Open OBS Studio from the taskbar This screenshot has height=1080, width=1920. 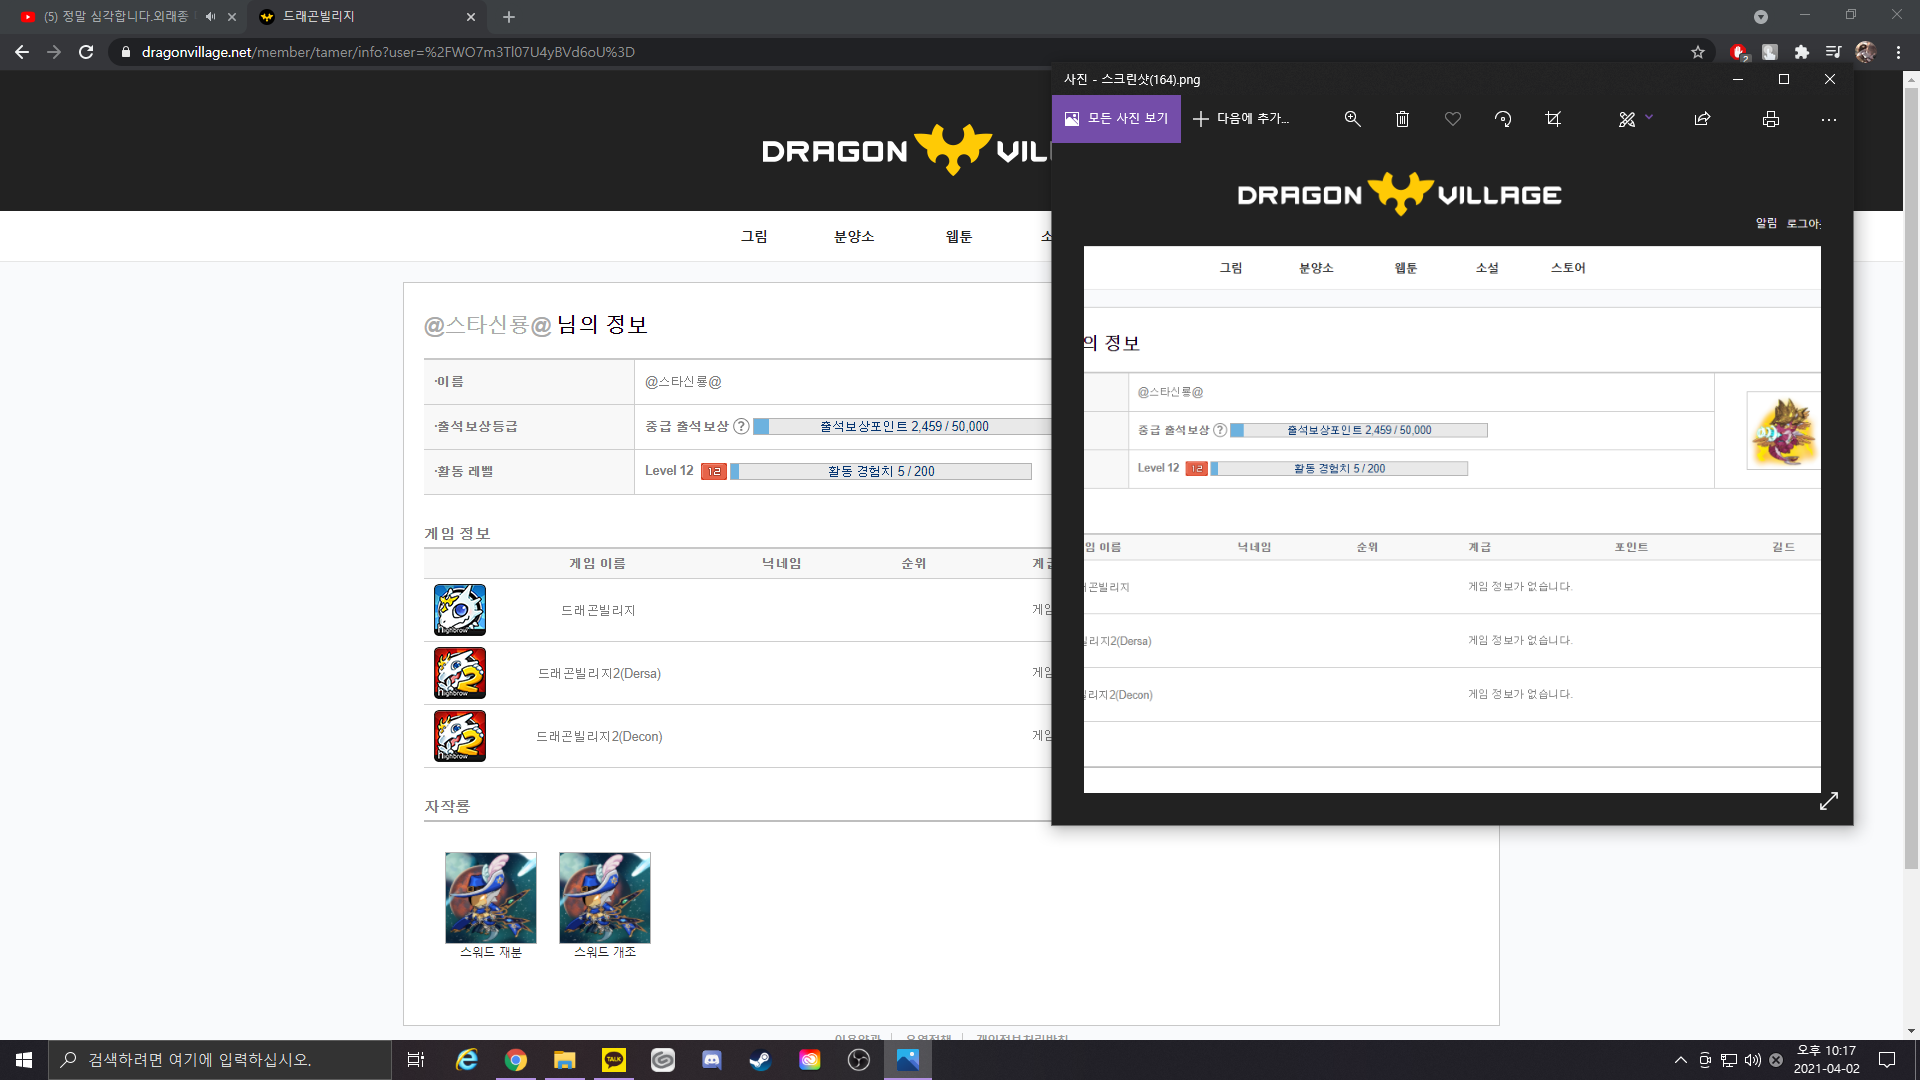(859, 1060)
